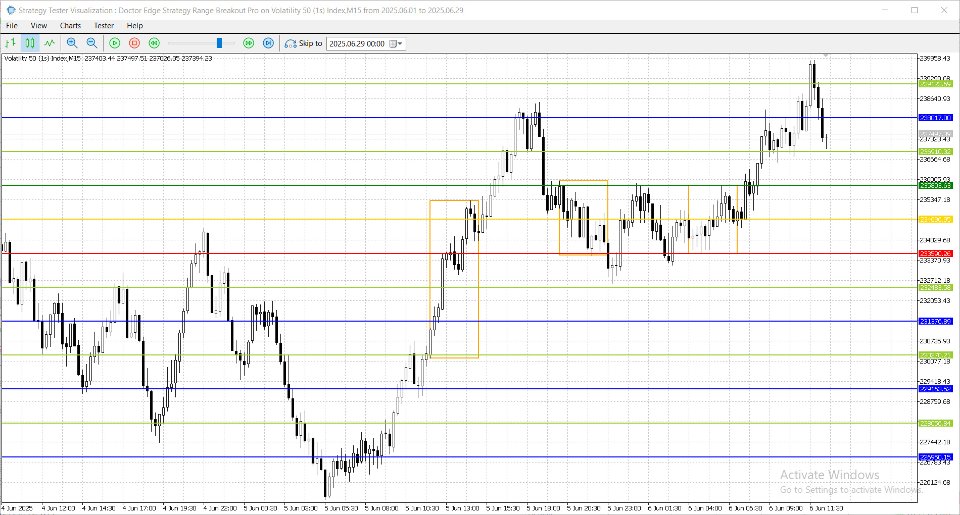Open the Tester menu
This screenshot has height=515, width=960.
click(104, 26)
